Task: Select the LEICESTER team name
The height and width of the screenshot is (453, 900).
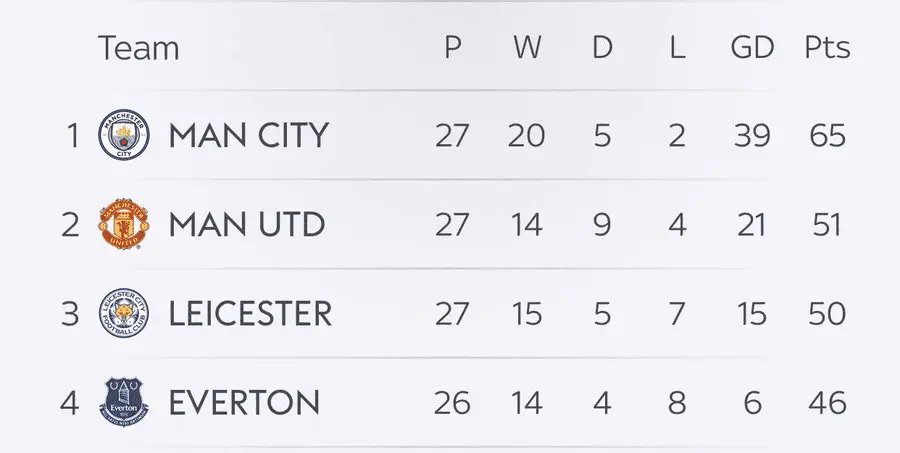Action: [x=250, y=314]
